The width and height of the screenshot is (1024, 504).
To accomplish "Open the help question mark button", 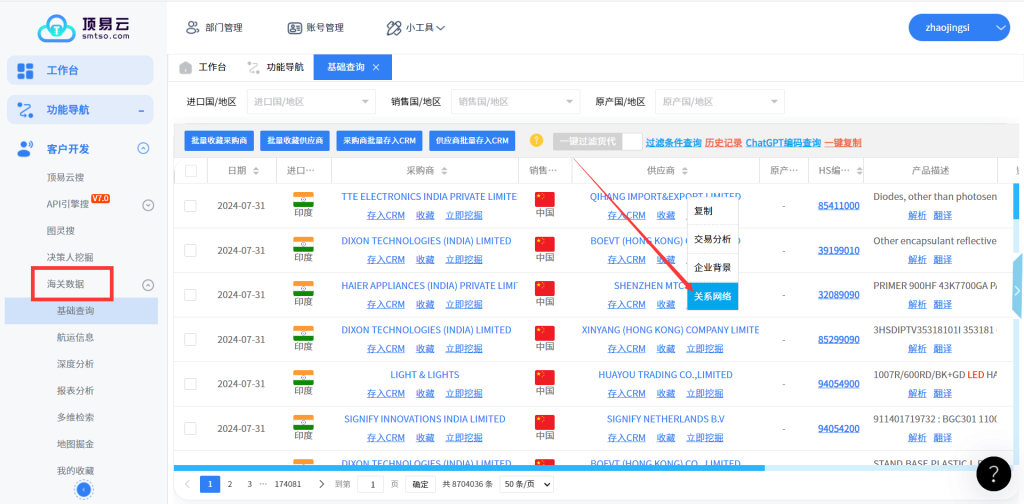I will [993, 473].
